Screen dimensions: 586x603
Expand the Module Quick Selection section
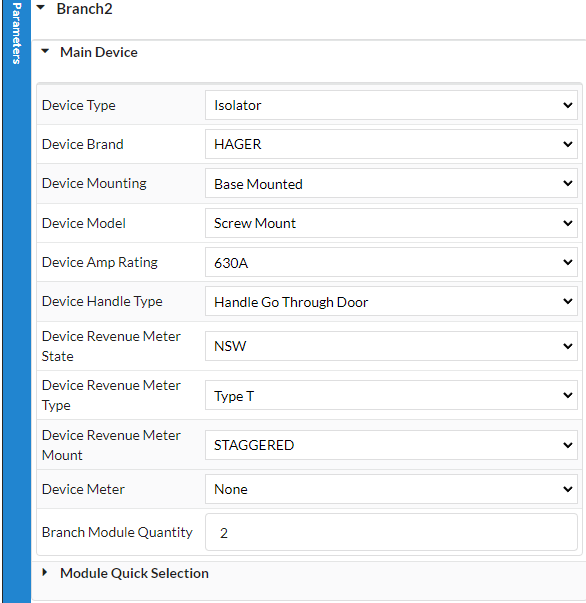coord(45,572)
